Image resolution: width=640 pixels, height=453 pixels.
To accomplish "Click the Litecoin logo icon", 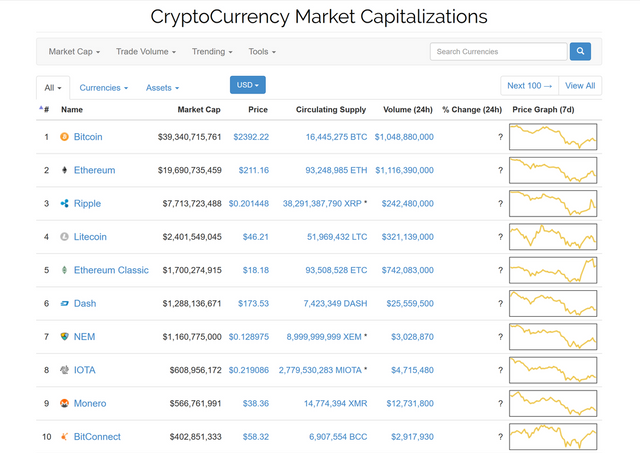I will coord(65,237).
